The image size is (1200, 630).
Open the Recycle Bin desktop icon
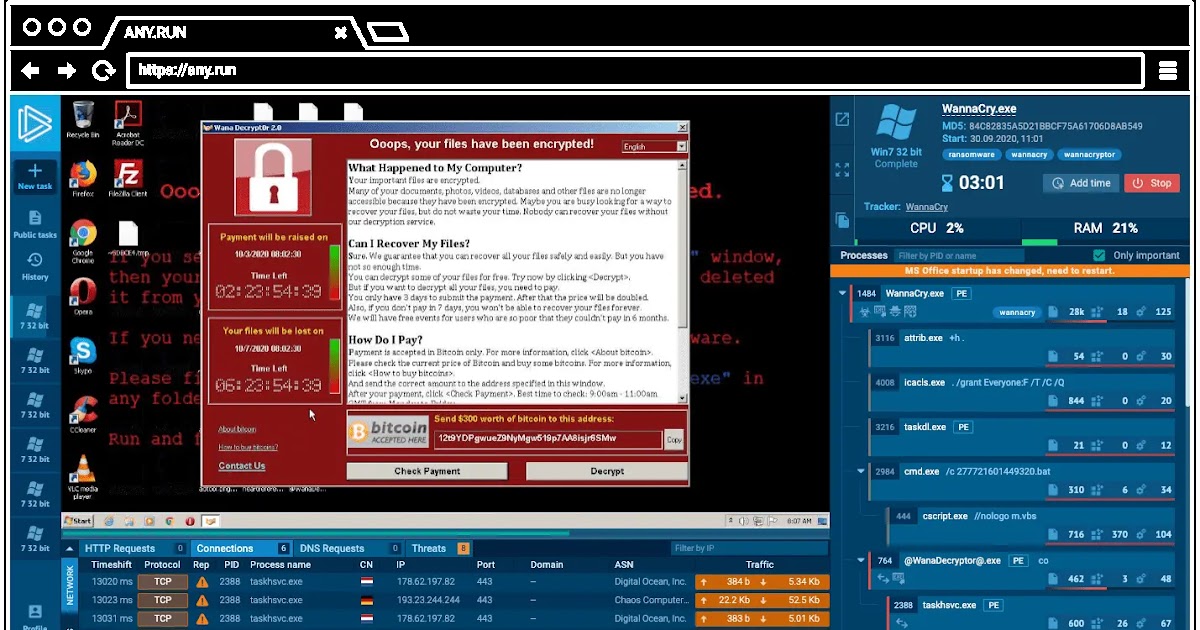(x=83, y=120)
